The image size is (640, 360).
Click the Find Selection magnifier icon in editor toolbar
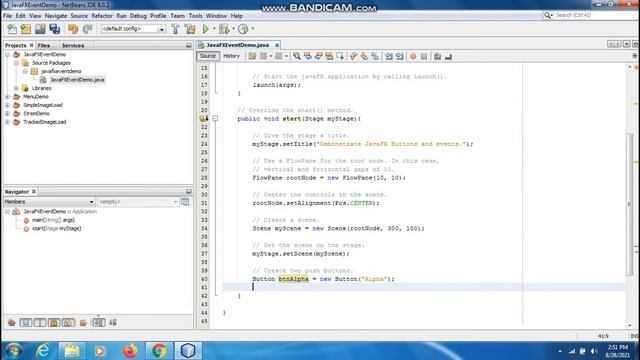pos(297,56)
